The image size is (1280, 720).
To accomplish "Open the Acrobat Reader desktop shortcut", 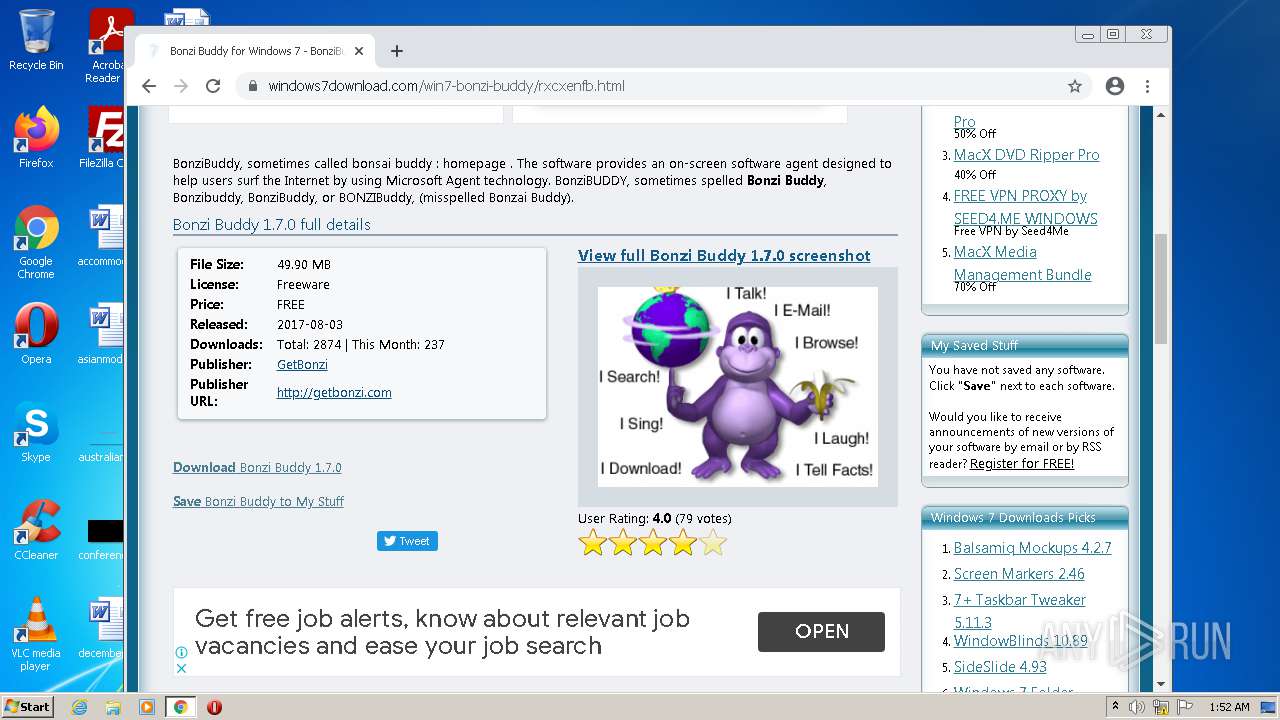I will click(106, 45).
